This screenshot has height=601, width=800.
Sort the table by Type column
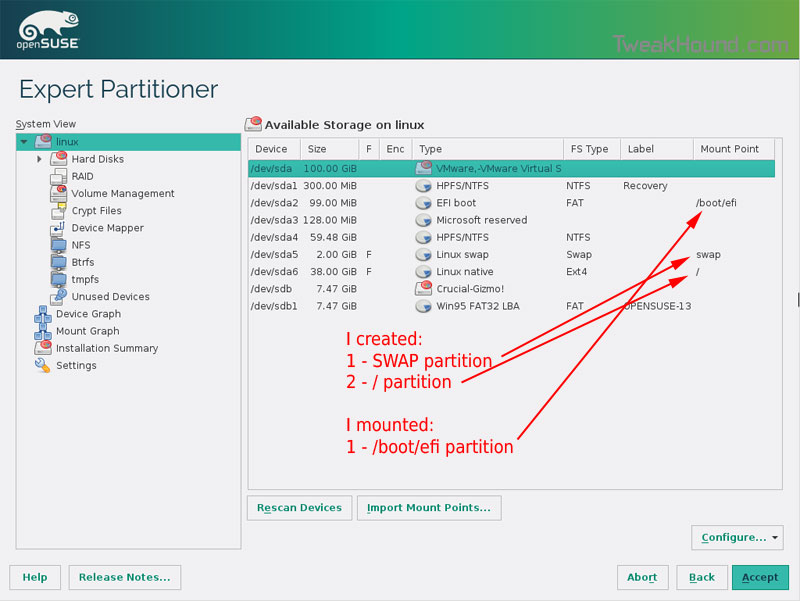tap(488, 149)
